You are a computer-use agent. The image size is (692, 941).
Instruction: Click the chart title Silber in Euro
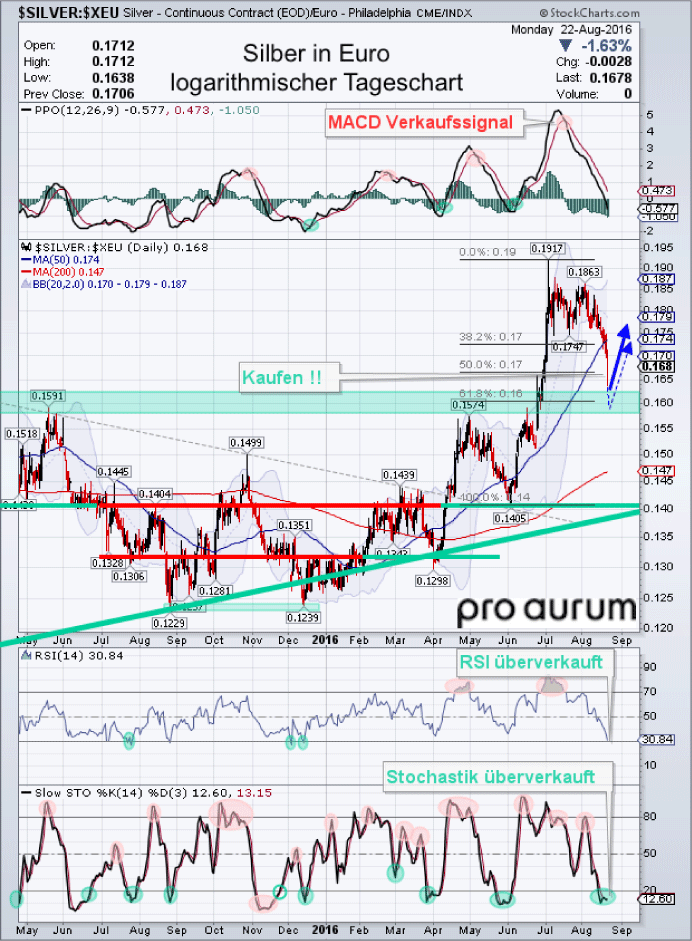pyautogui.click(x=316, y=54)
